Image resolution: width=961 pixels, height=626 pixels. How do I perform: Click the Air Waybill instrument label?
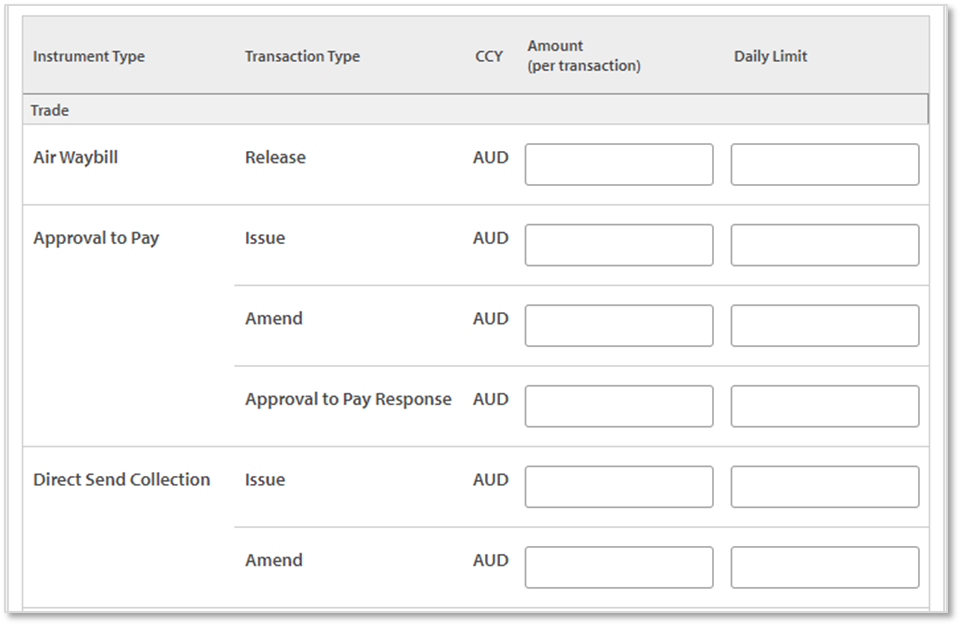tap(75, 158)
